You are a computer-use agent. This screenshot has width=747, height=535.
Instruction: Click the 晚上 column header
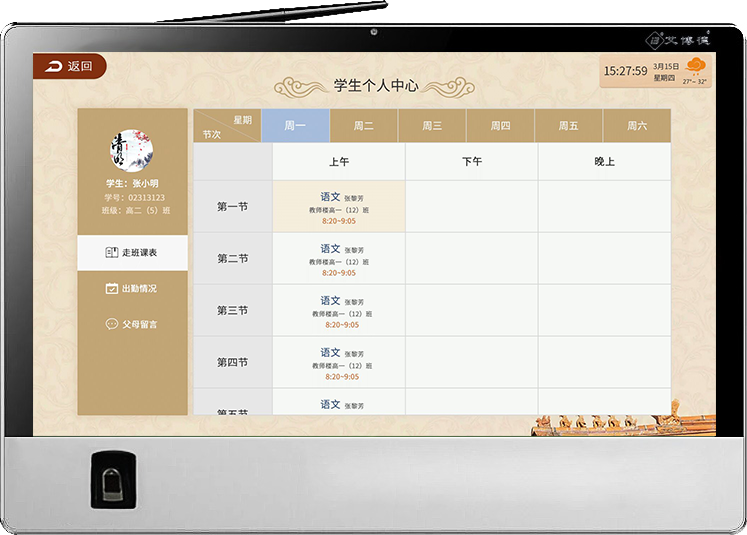point(604,161)
